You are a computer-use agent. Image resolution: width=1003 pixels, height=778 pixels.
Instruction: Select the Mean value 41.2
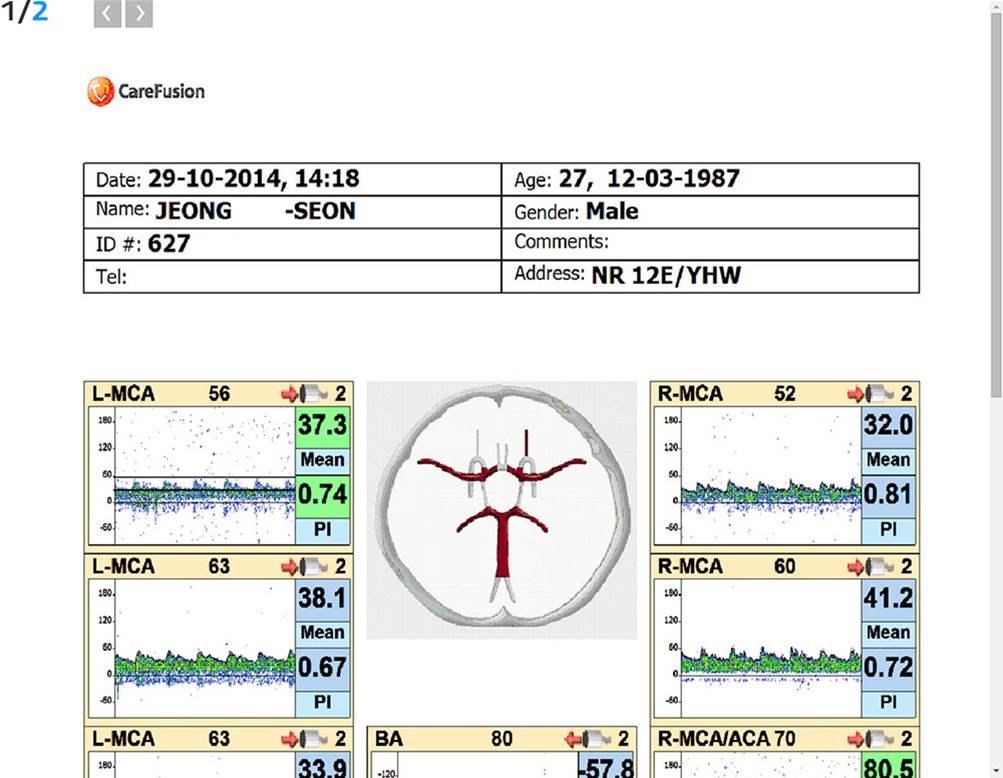point(888,598)
